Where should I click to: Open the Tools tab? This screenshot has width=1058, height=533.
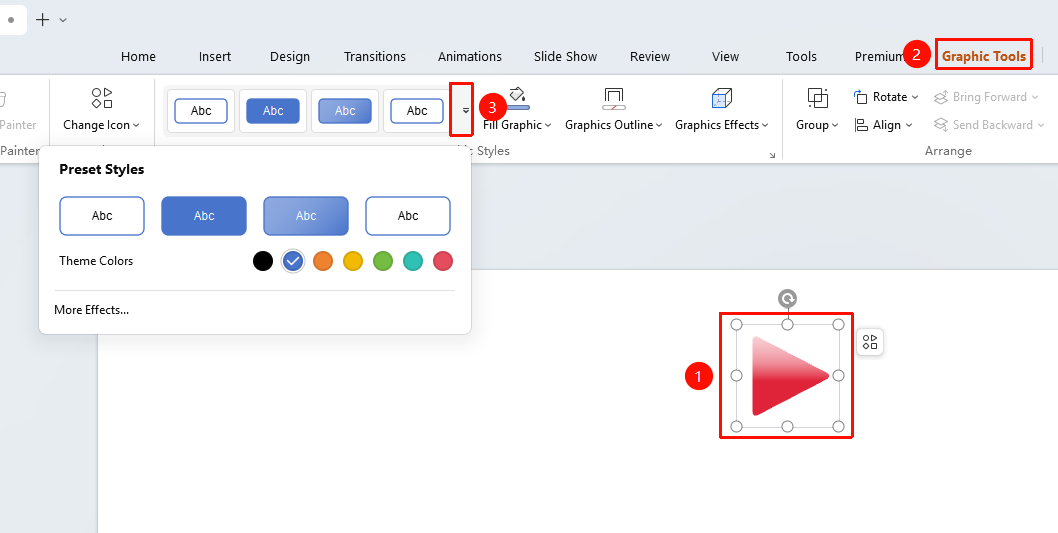(x=802, y=57)
